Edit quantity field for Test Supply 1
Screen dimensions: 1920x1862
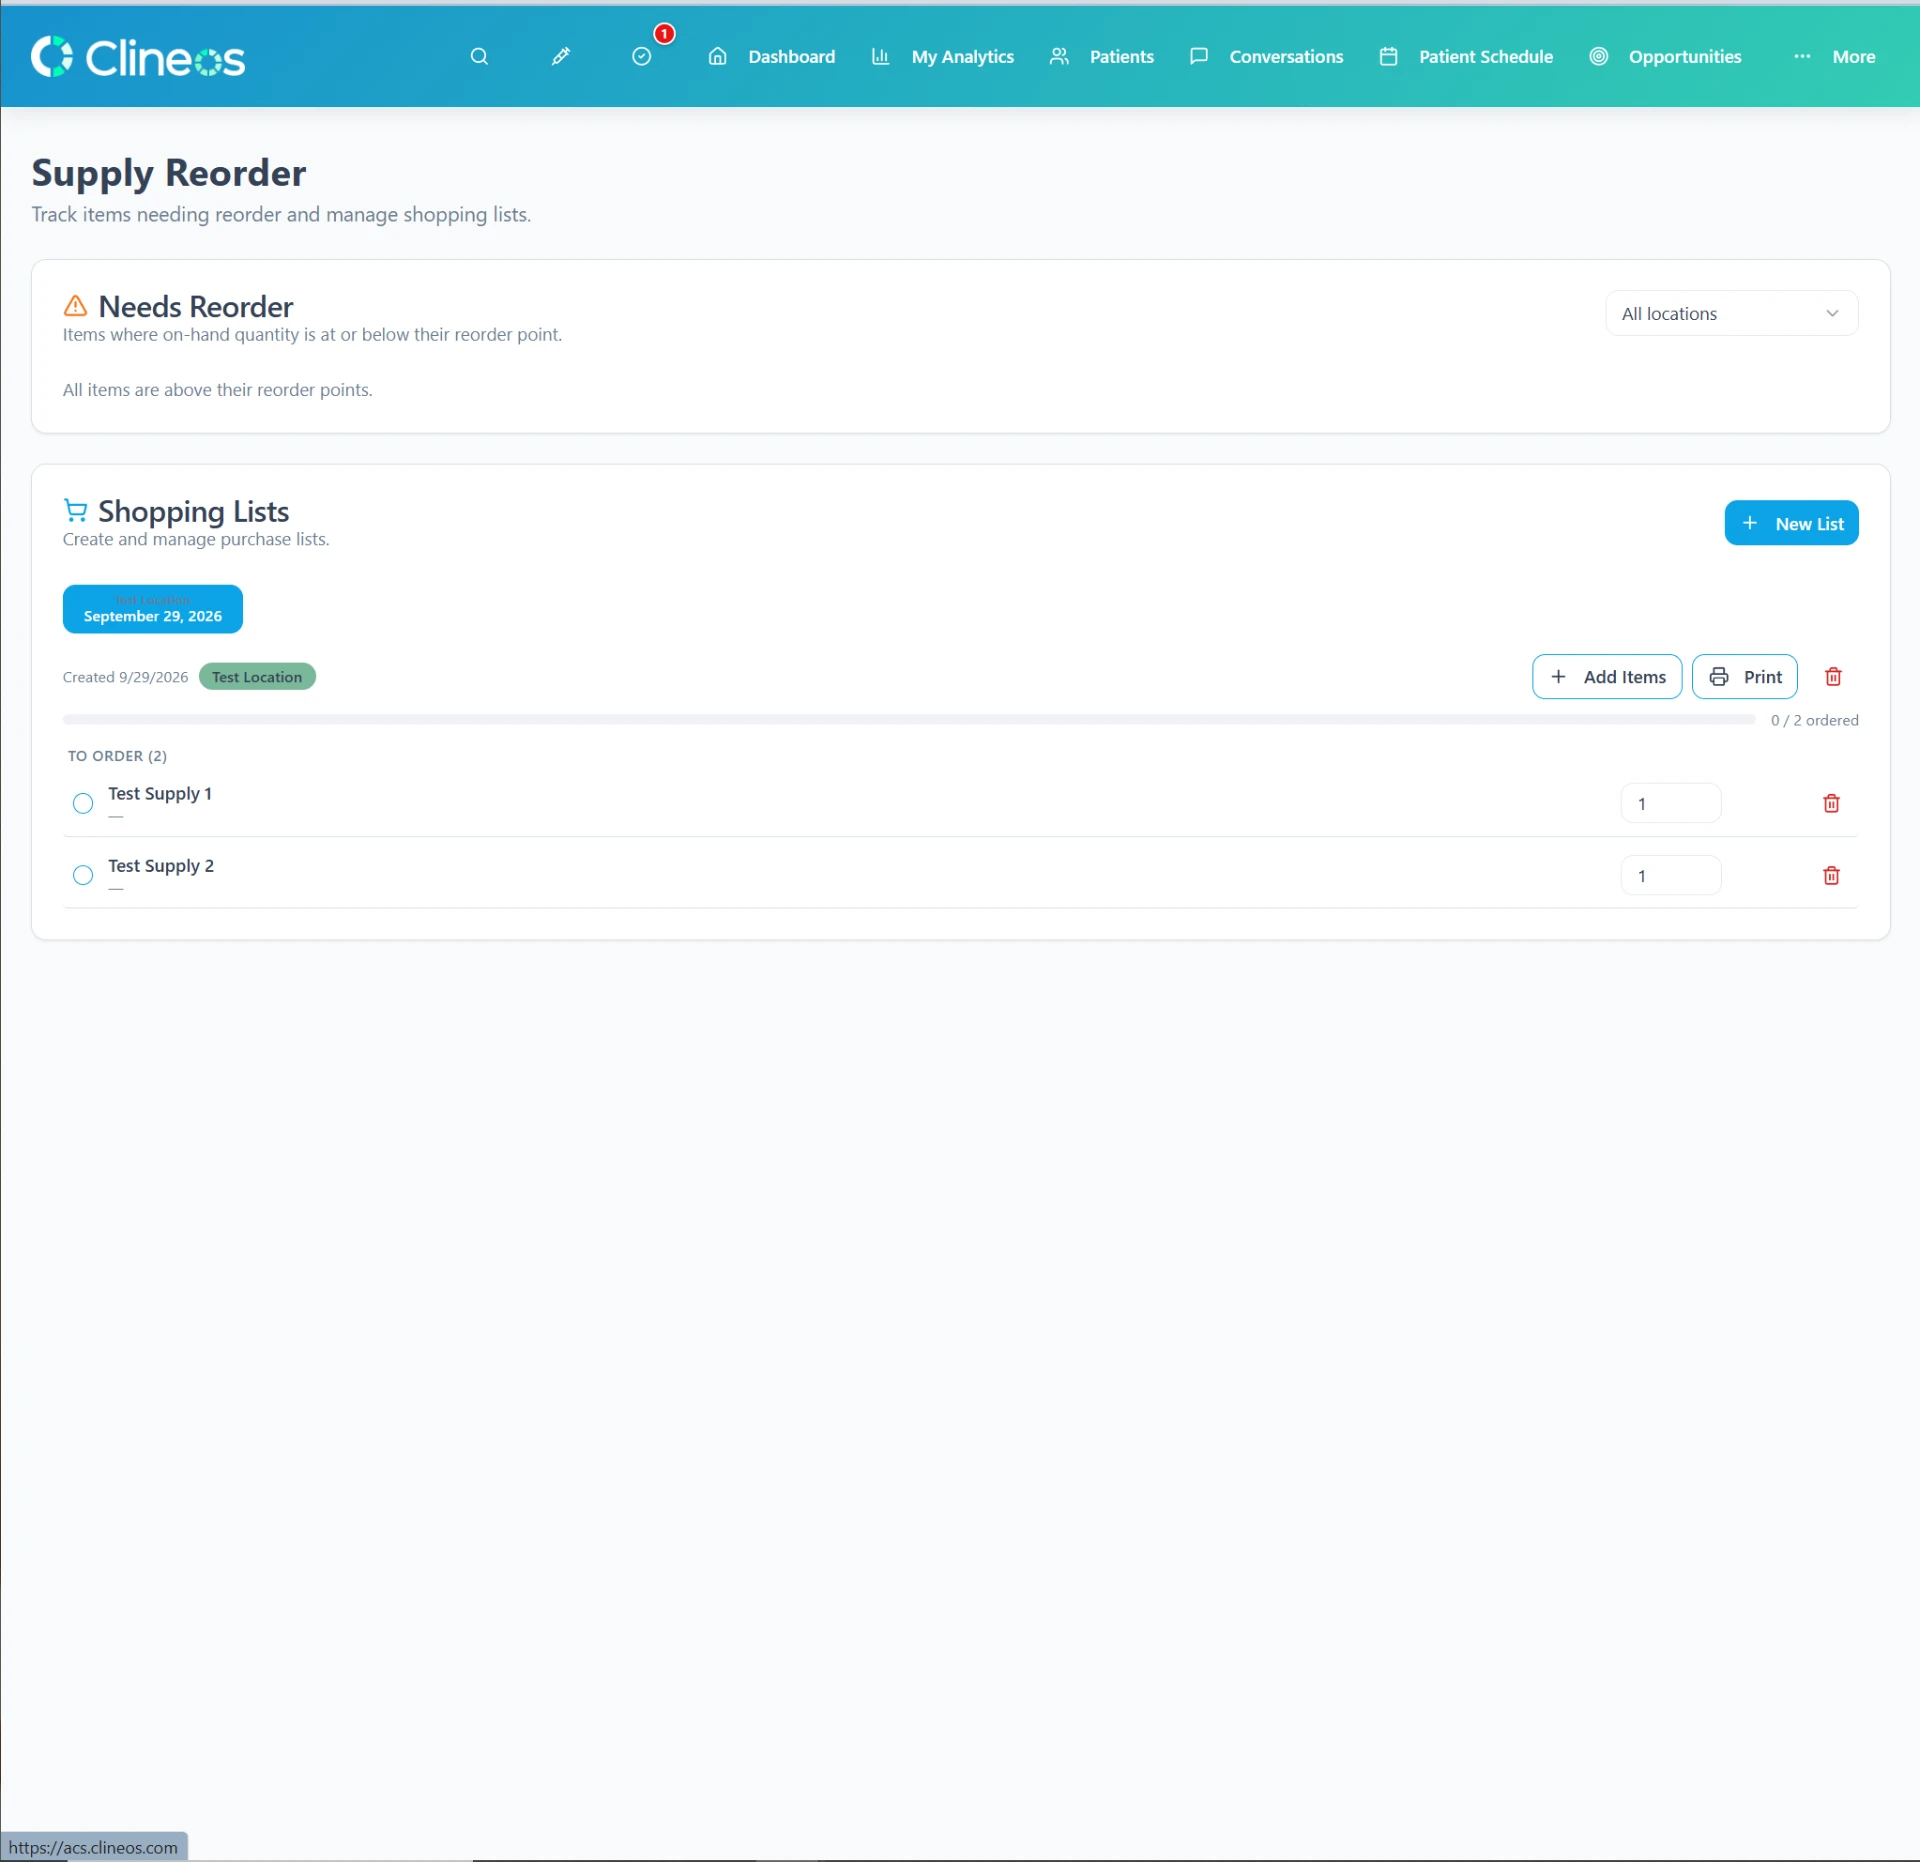click(x=1670, y=803)
